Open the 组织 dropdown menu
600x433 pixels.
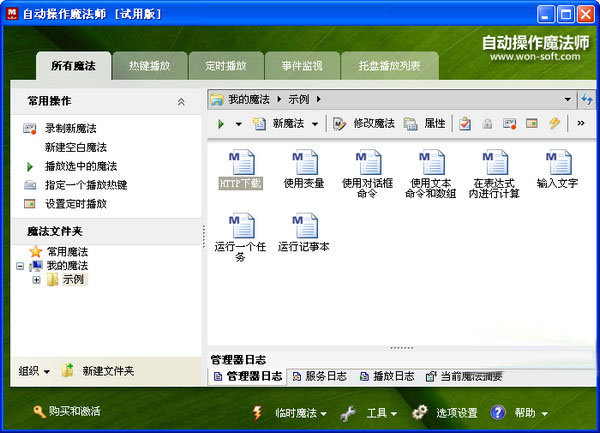(x=34, y=371)
